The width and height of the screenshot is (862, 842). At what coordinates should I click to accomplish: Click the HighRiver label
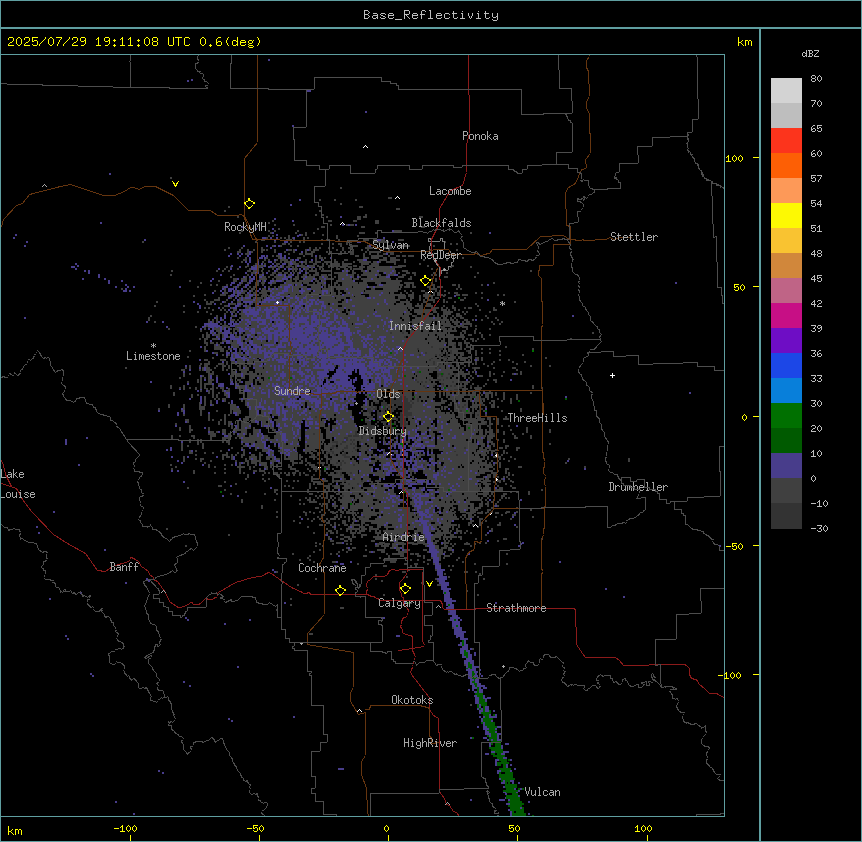pos(430,743)
